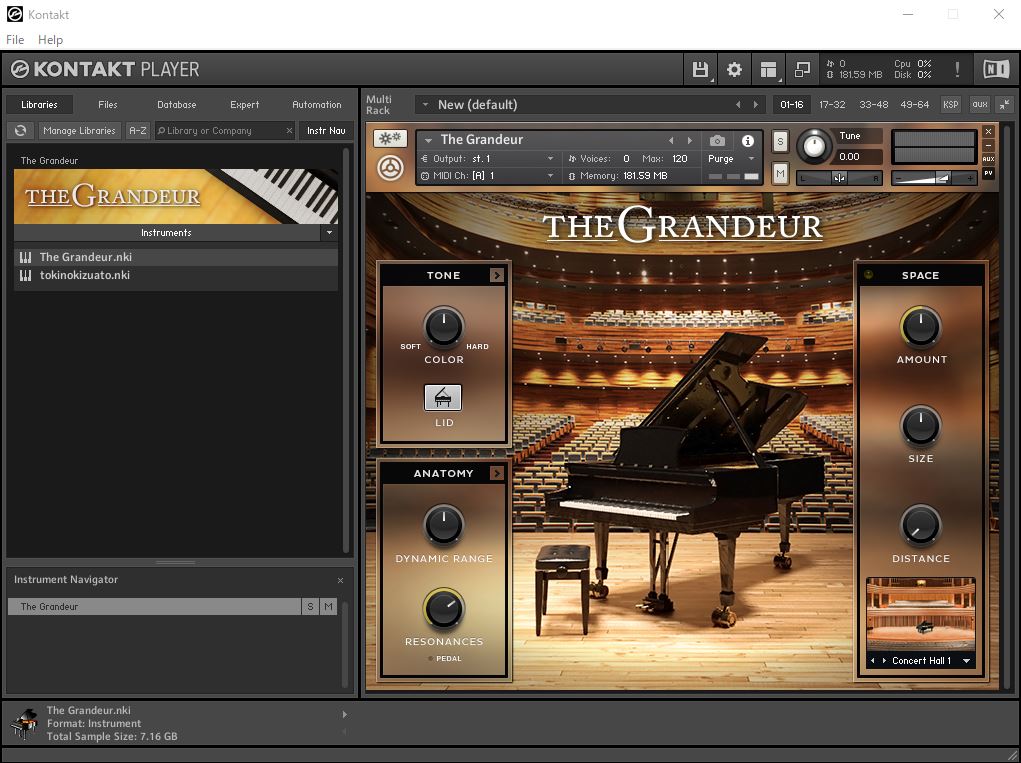Toggle the rack aux outputs button
This screenshot has height=763, width=1021.
(980, 104)
